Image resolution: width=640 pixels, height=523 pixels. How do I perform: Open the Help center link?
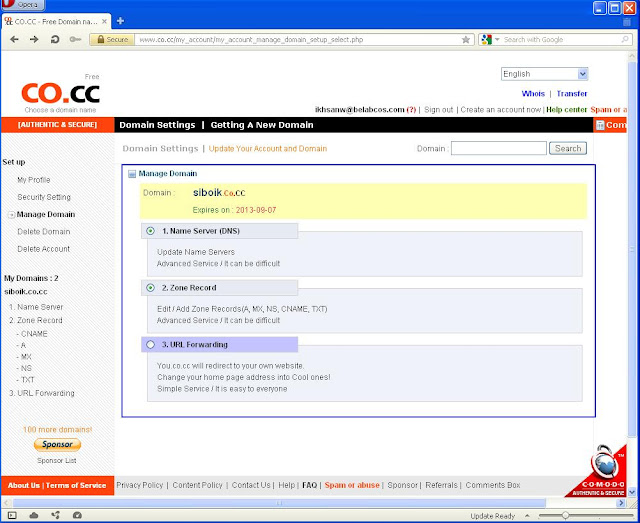pos(567,110)
